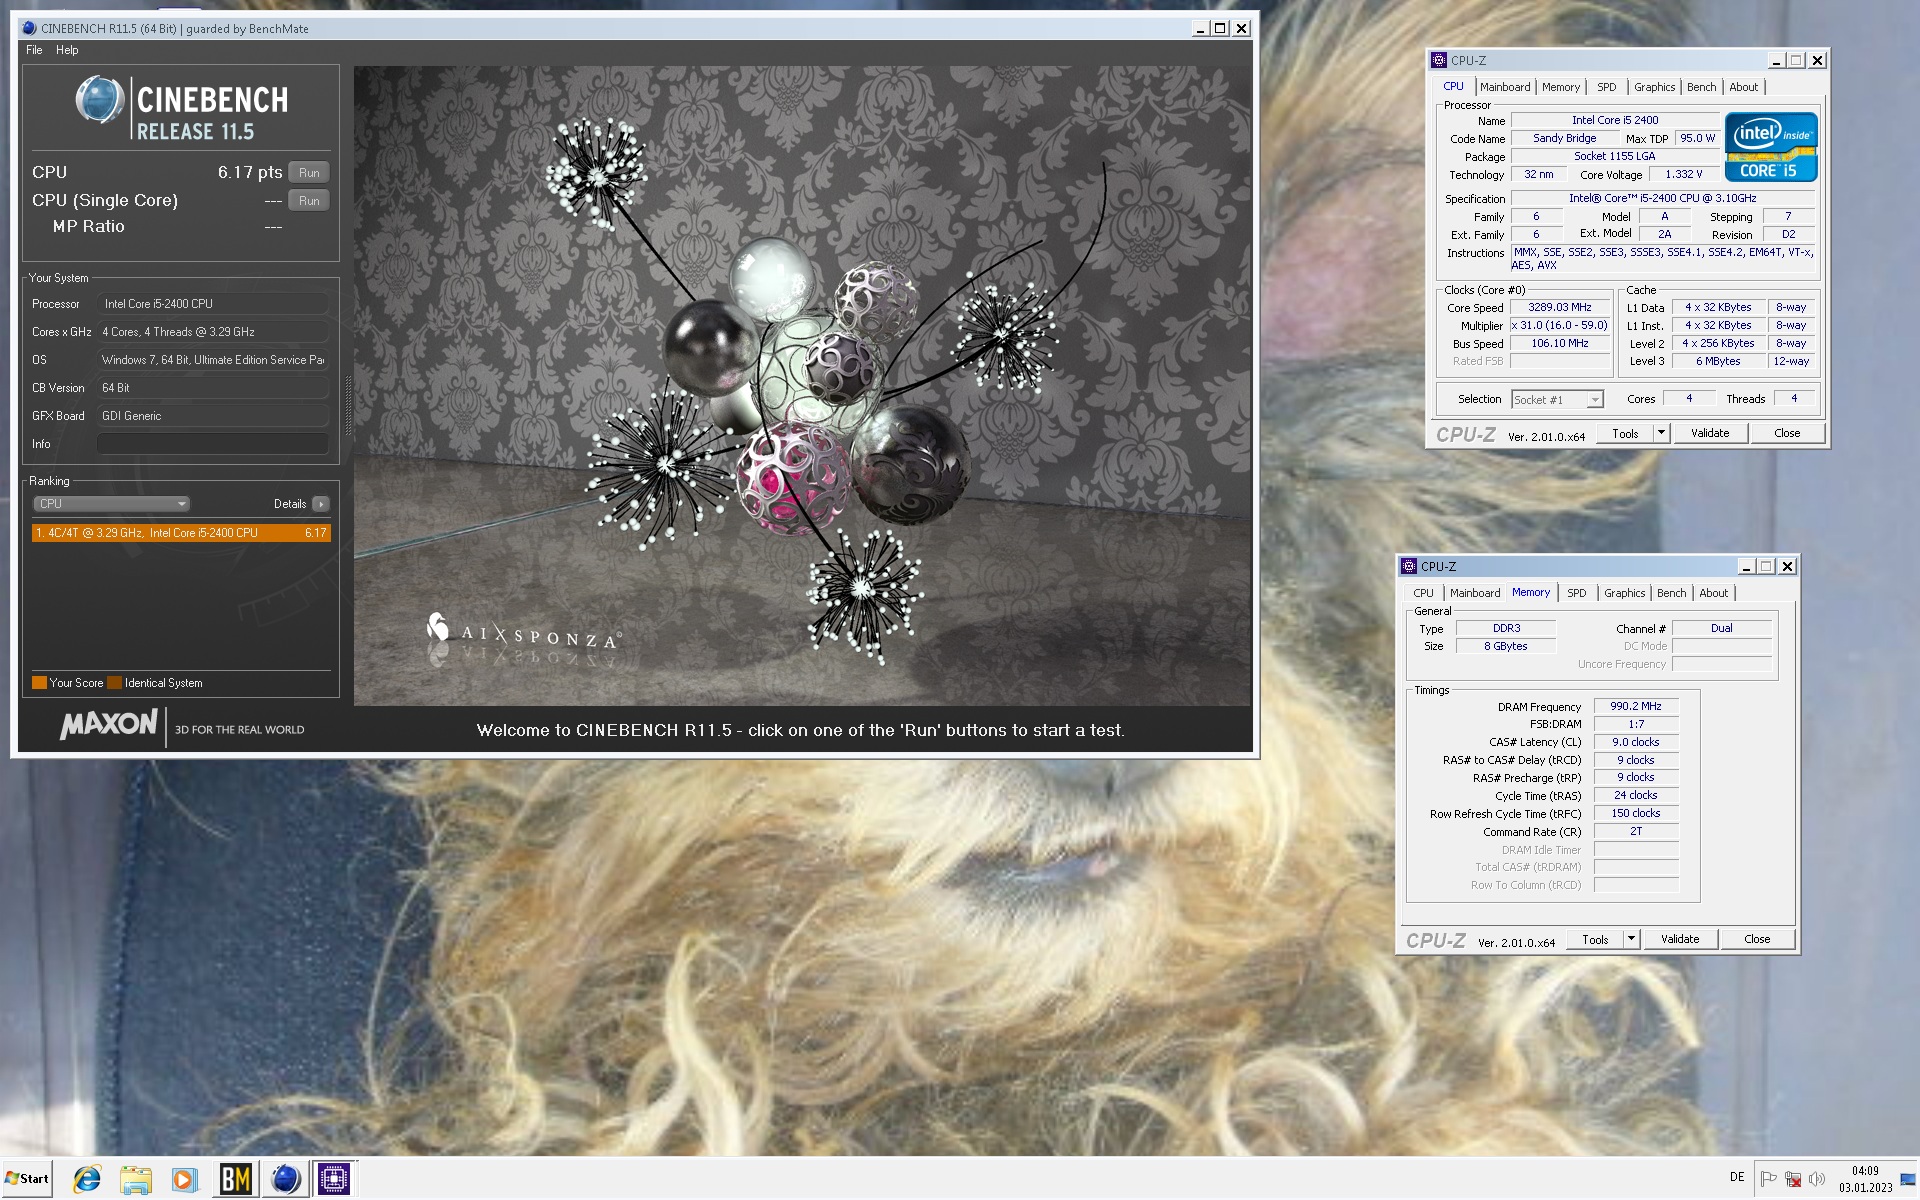This screenshot has width=1920, height=1200.
Task: Click the Core Voltage 1.332 V value
Action: coord(1684,174)
